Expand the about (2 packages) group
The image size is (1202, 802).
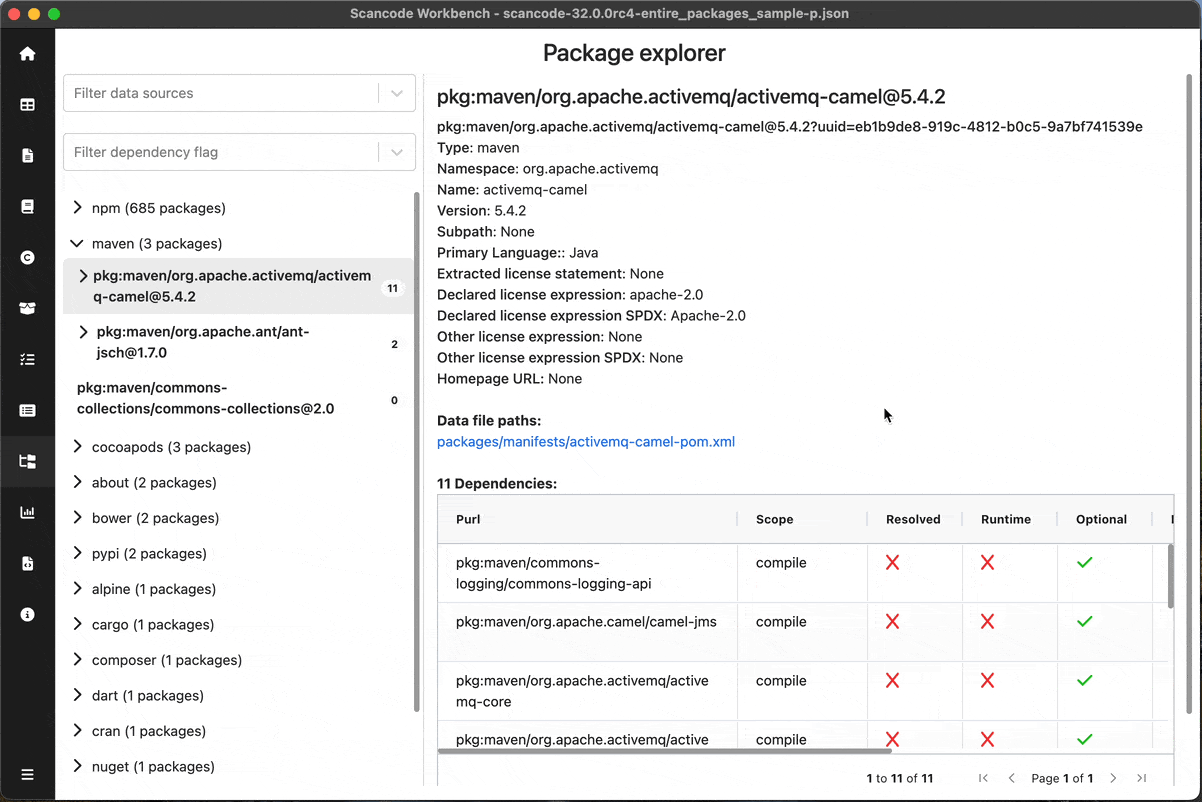pos(77,482)
